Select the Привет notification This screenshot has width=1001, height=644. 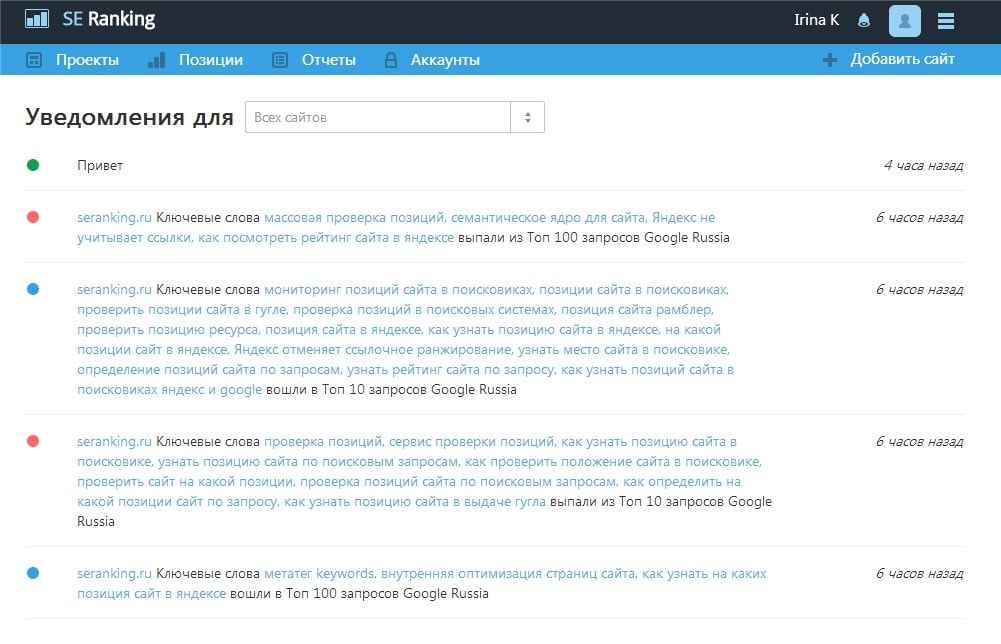point(100,165)
